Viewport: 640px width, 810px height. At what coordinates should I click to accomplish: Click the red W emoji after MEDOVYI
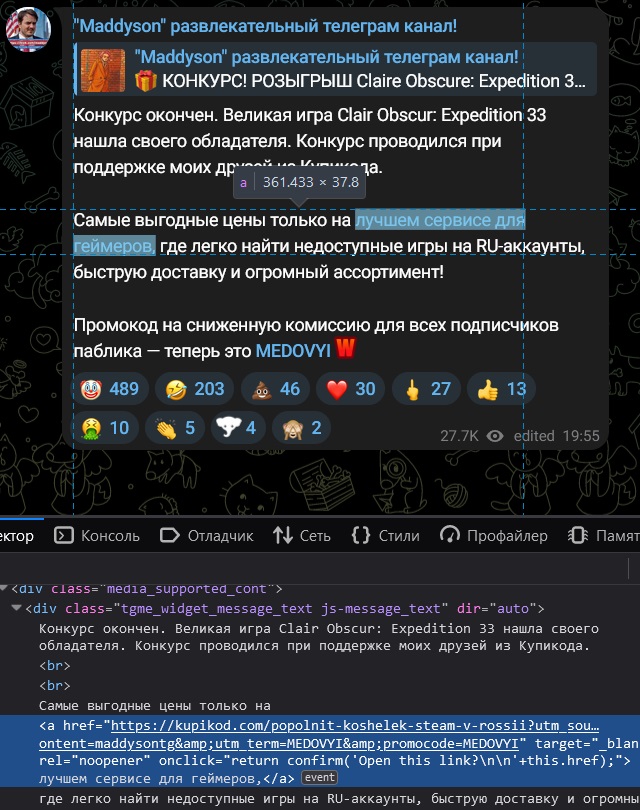[x=345, y=349]
